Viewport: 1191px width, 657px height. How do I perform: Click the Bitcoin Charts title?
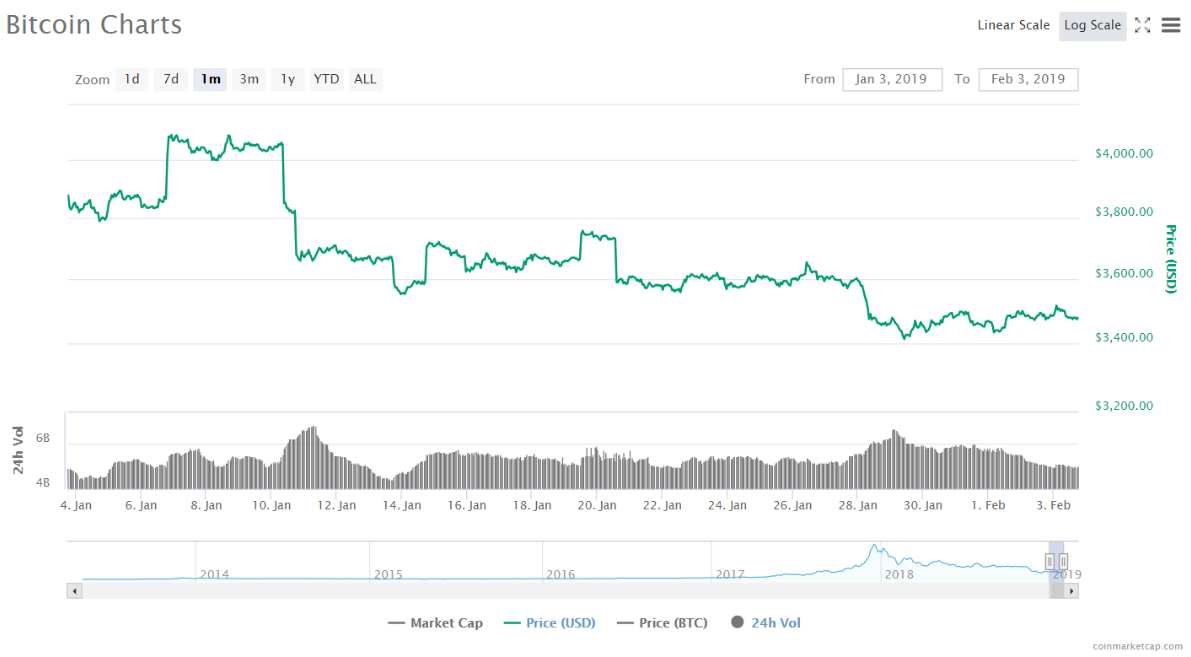94,24
